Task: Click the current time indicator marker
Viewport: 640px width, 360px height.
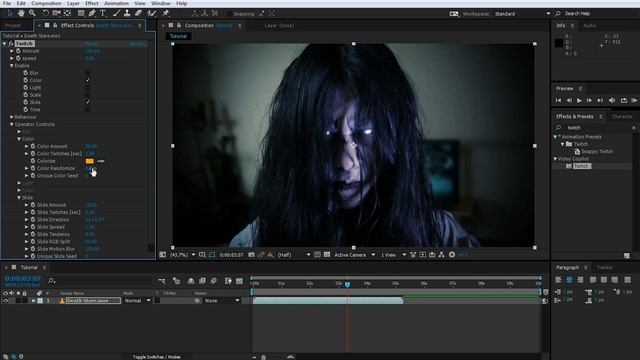Action: [347, 284]
